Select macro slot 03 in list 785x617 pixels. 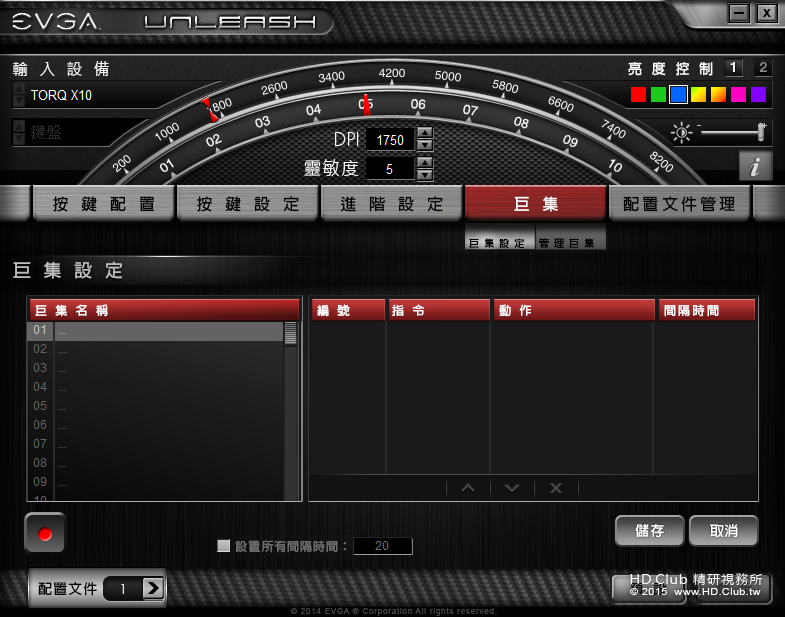(155, 368)
